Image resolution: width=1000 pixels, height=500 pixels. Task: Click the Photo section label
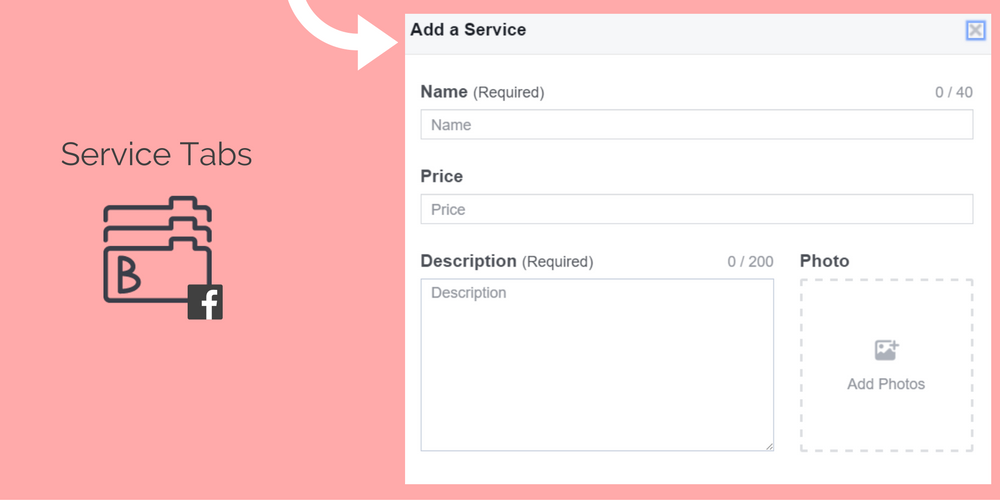[x=825, y=261]
